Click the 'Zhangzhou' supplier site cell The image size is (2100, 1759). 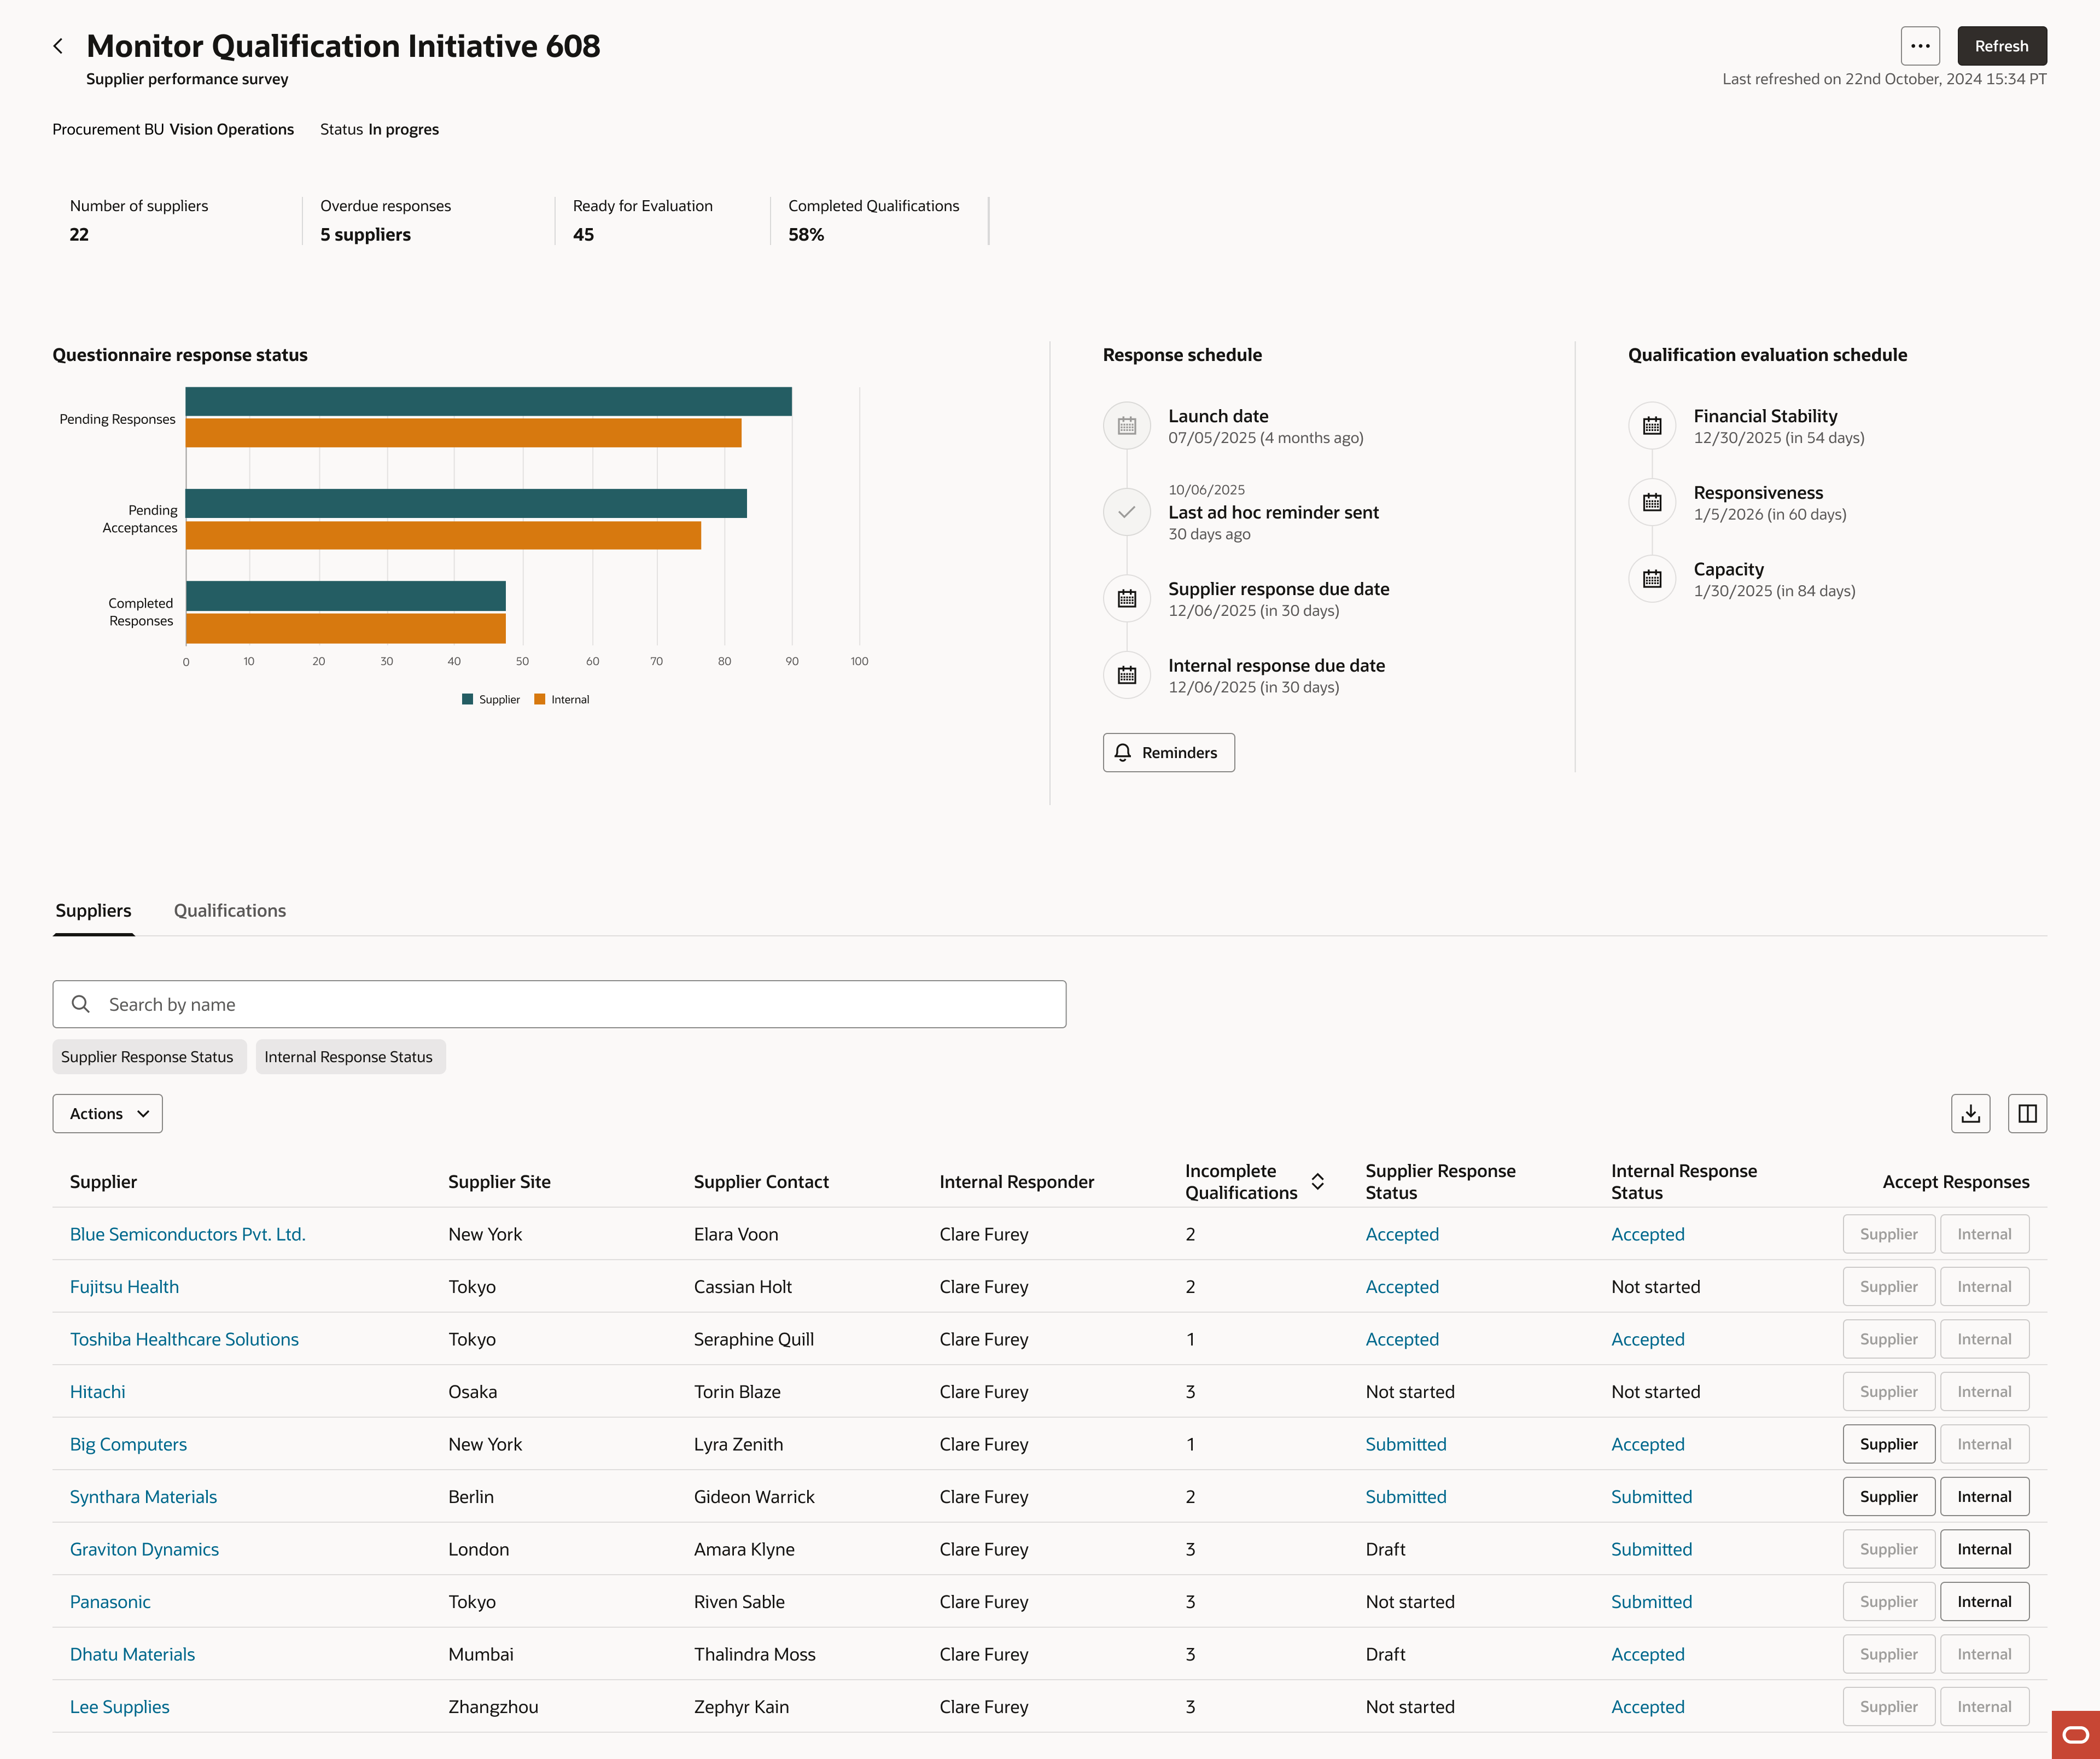tap(493, 1707)
